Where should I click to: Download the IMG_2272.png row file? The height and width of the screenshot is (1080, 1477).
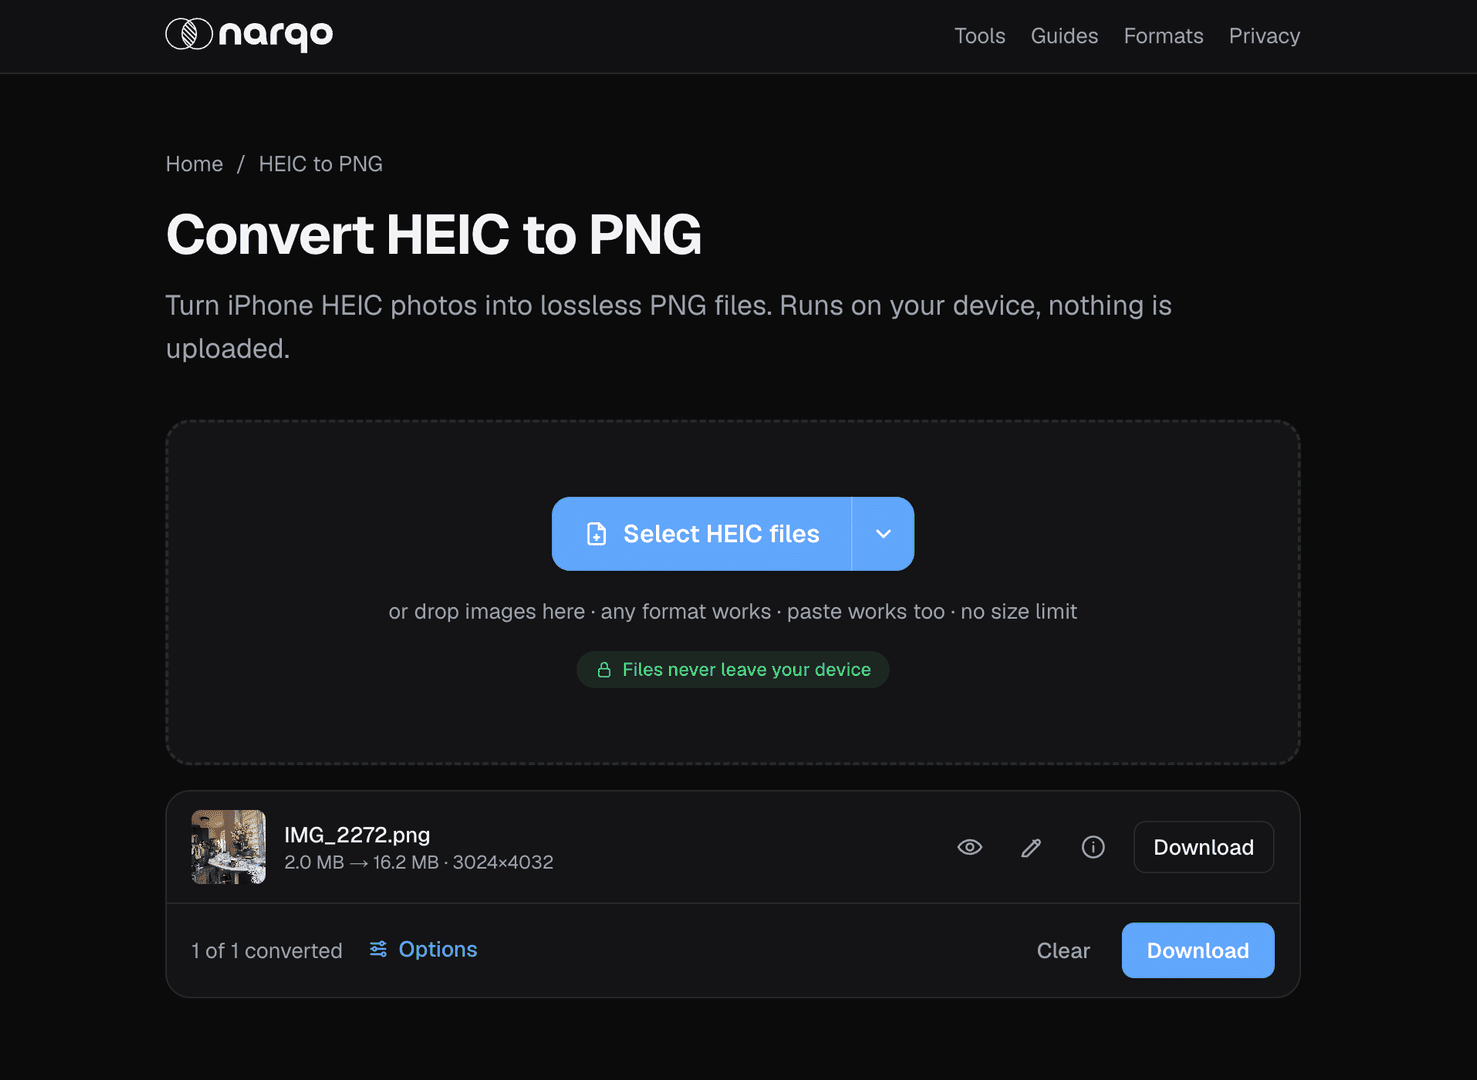1203,847
